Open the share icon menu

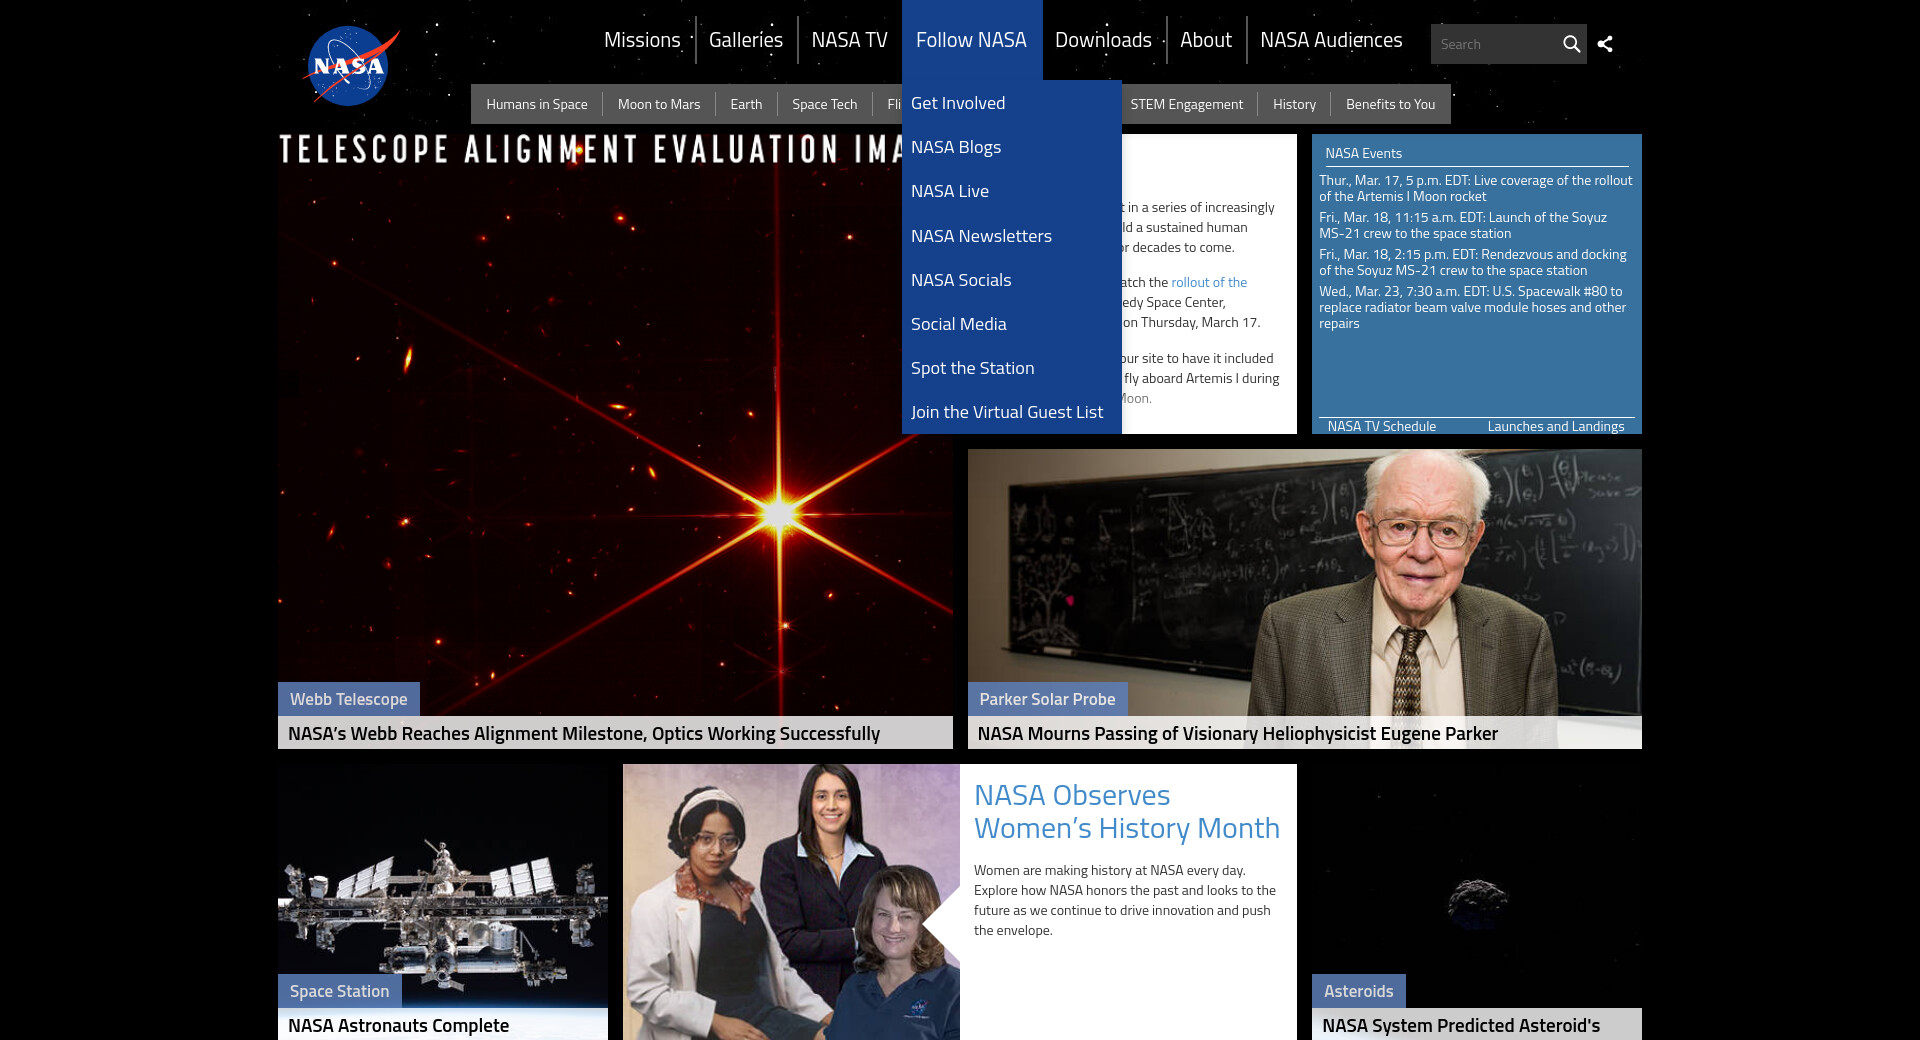(x=1605, y=44)
